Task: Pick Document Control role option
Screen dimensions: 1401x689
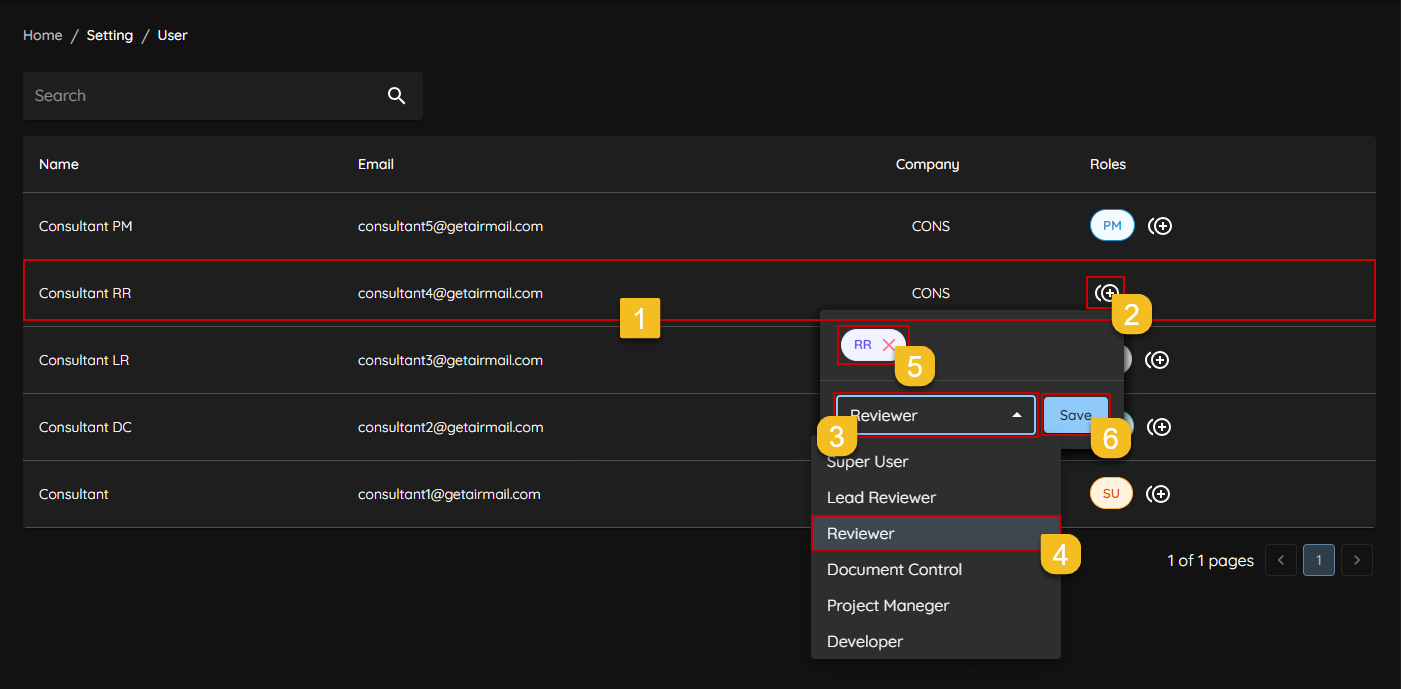Action: [894, 570]
